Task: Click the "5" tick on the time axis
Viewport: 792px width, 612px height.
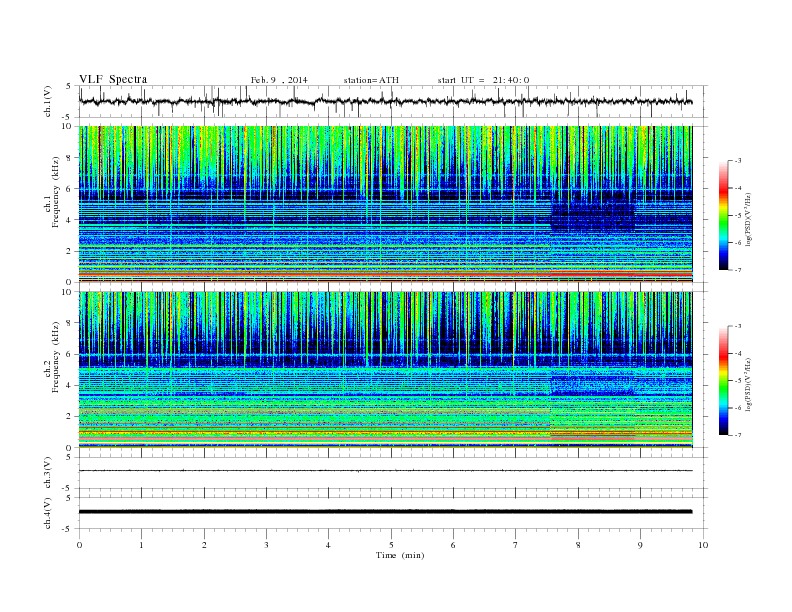Action: click(x=391, y=545)
